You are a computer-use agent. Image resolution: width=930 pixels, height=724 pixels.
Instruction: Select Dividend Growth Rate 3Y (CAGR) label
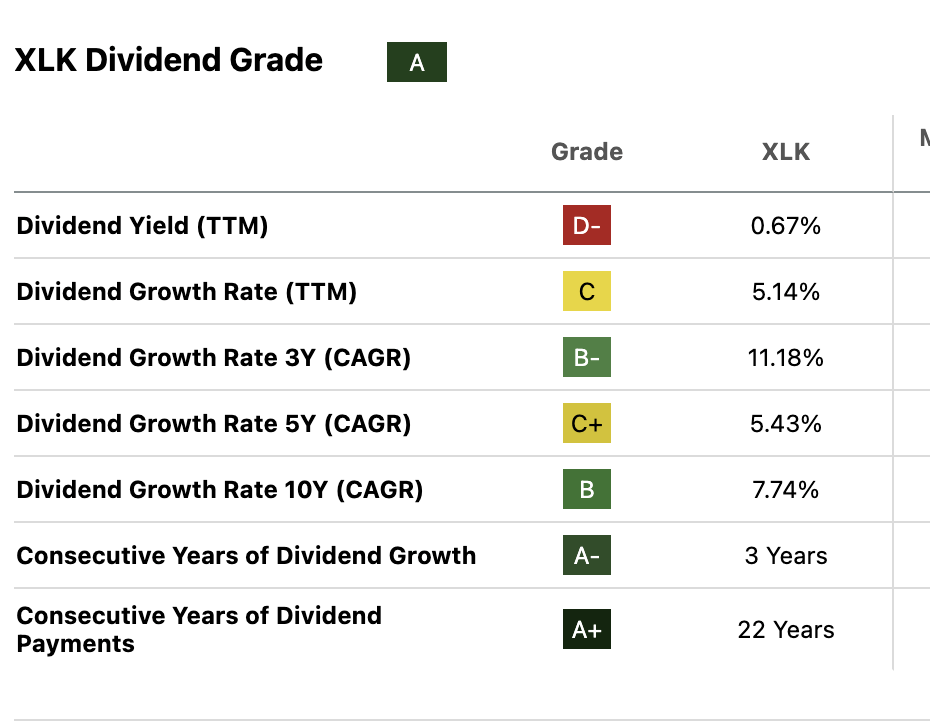(x=214, y=358)
